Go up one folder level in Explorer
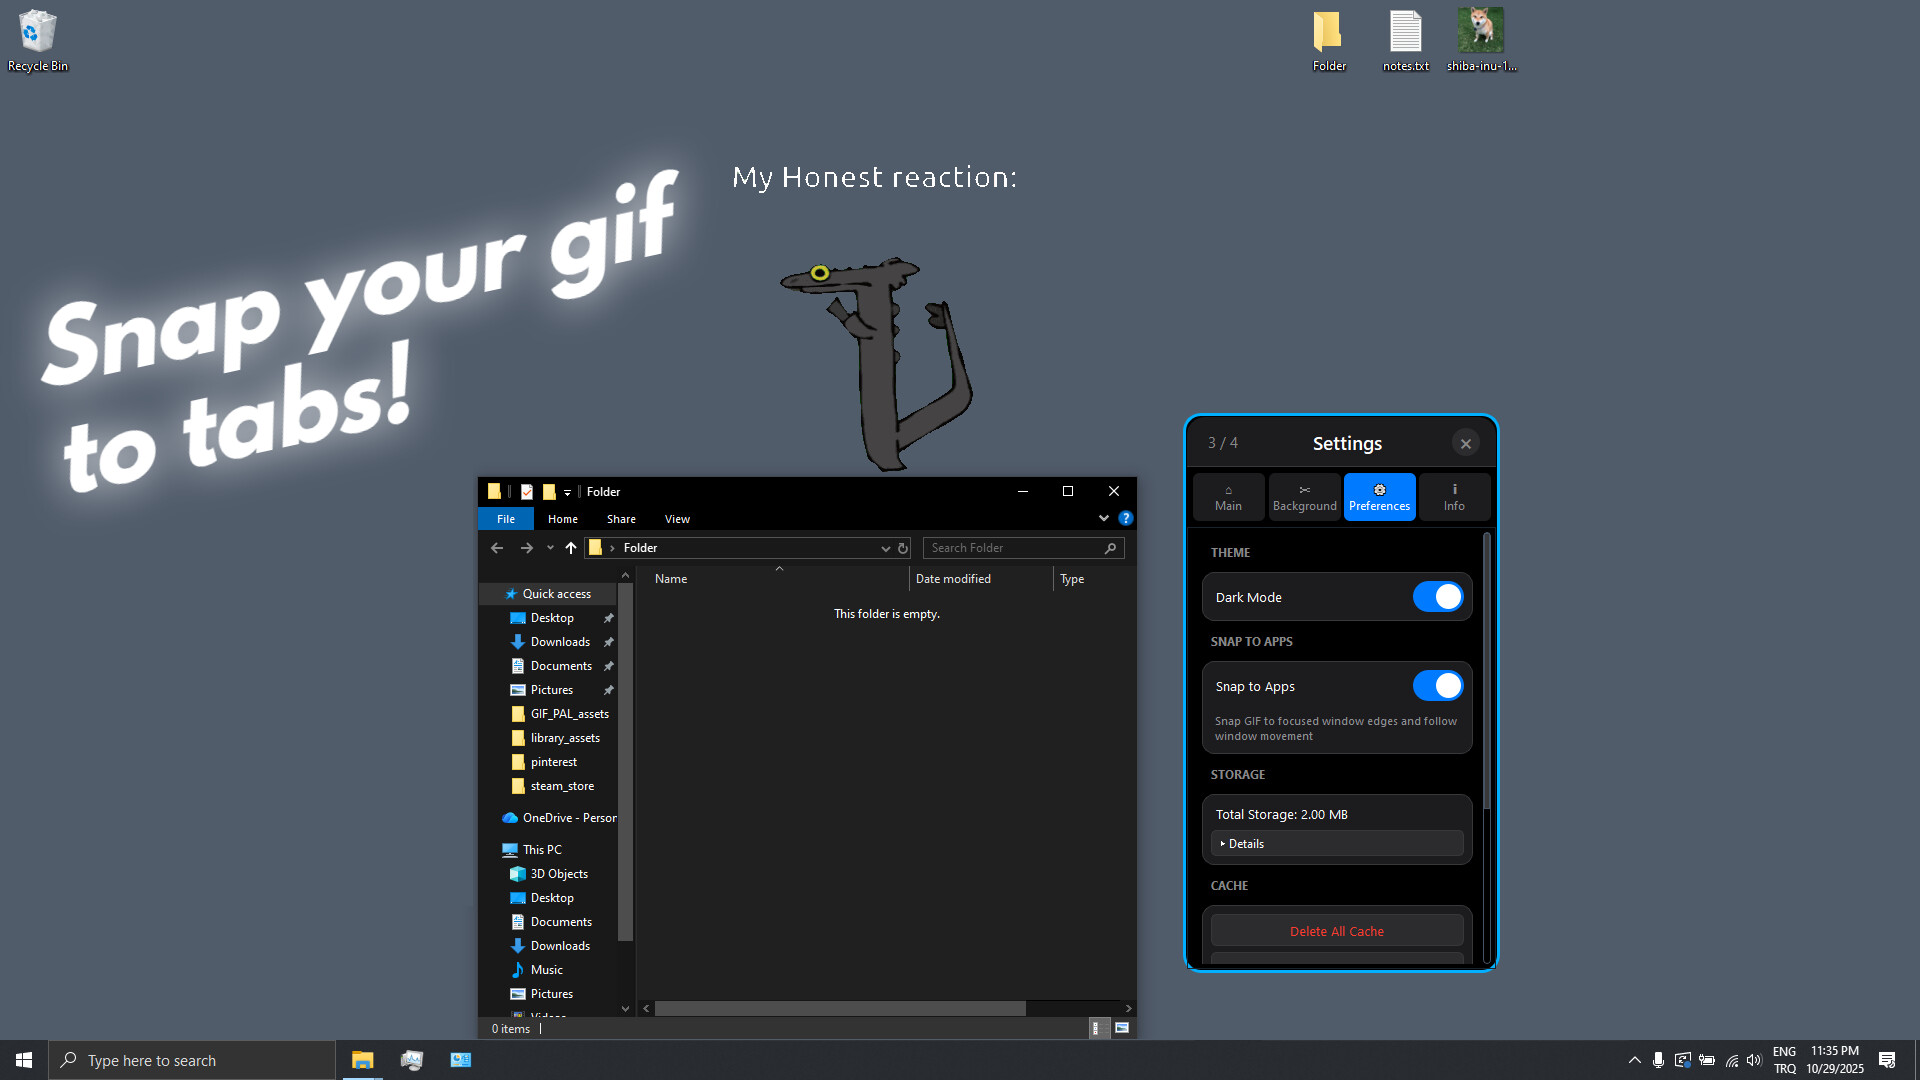 coord(570,547)
